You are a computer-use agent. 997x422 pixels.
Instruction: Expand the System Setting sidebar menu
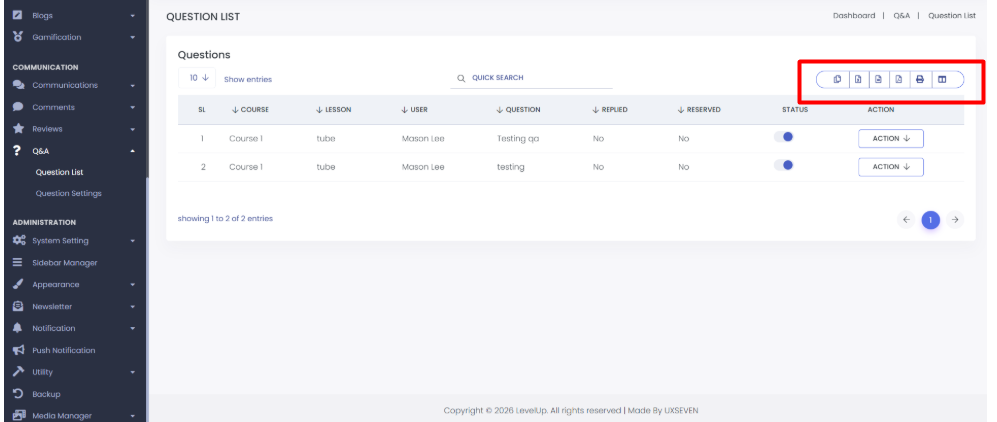(74, 241)
